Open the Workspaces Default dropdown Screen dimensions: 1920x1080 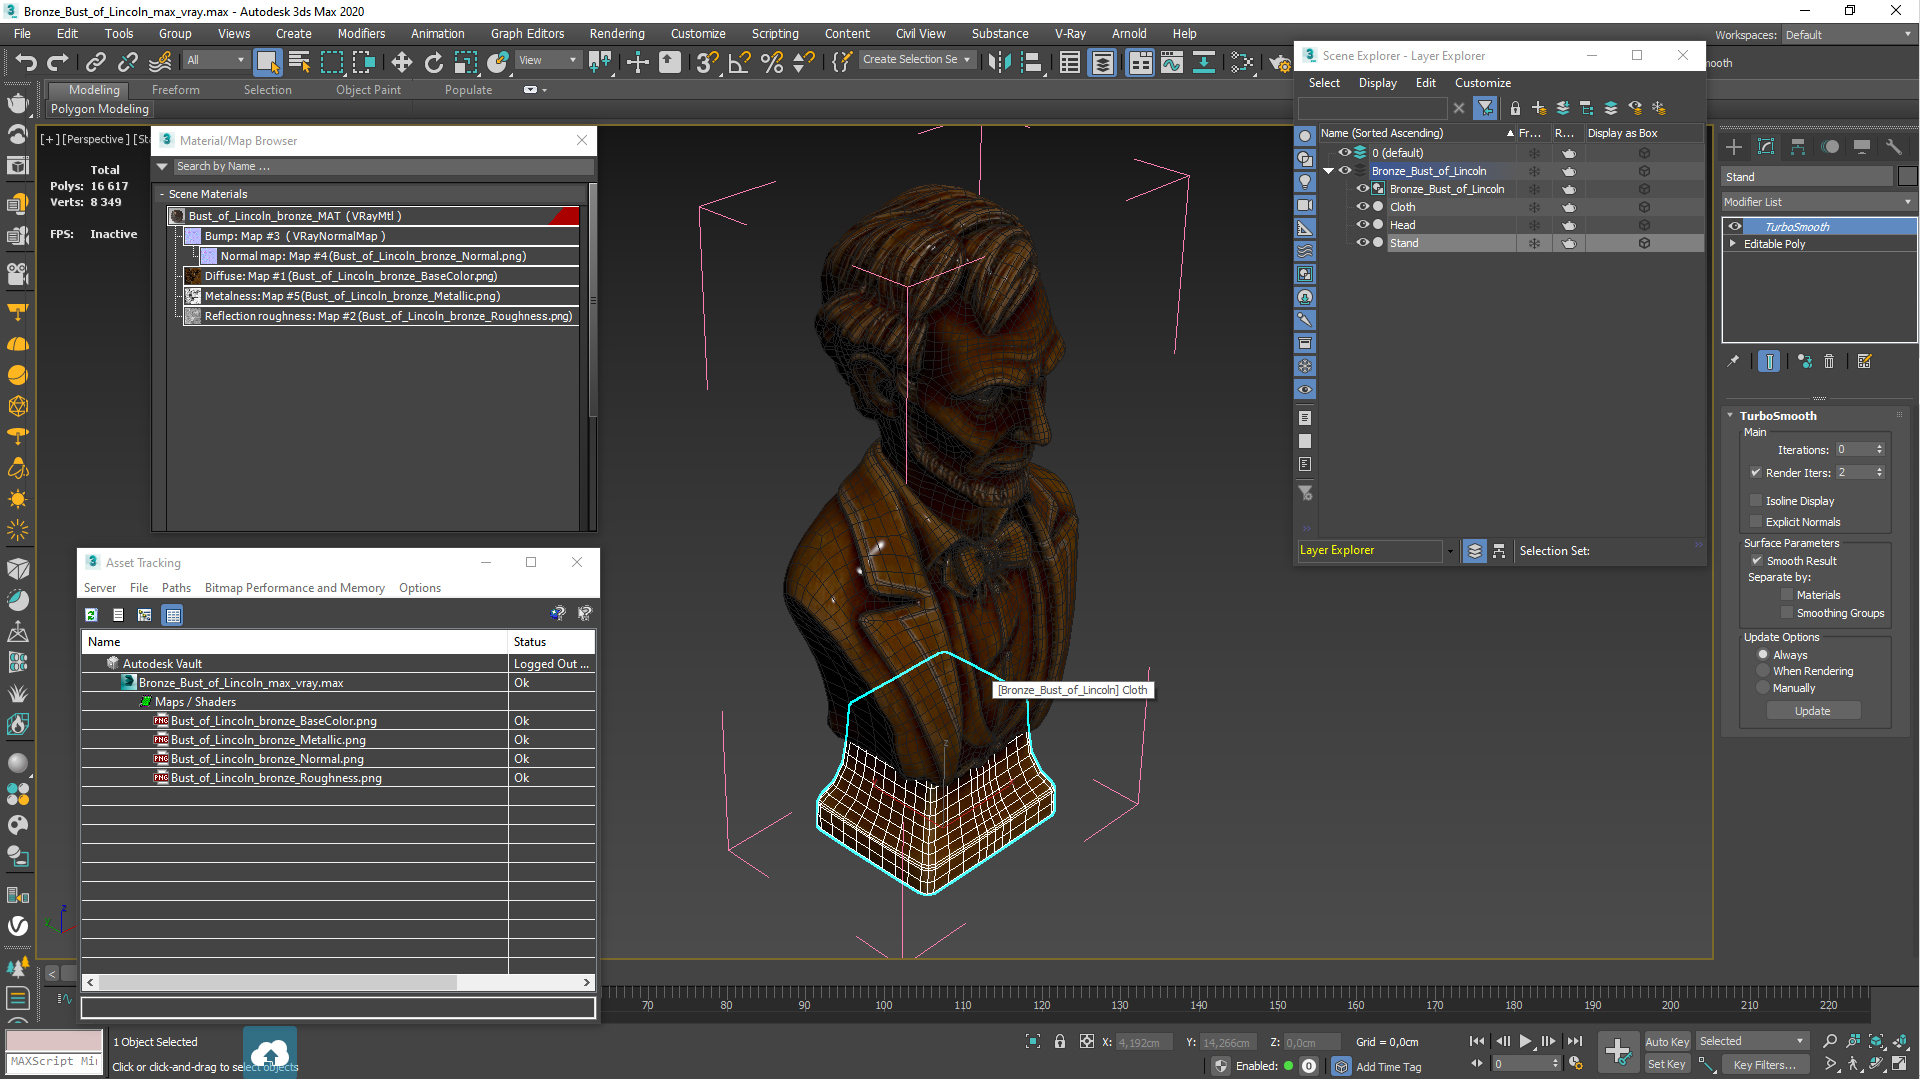(x=1848, y=34)
